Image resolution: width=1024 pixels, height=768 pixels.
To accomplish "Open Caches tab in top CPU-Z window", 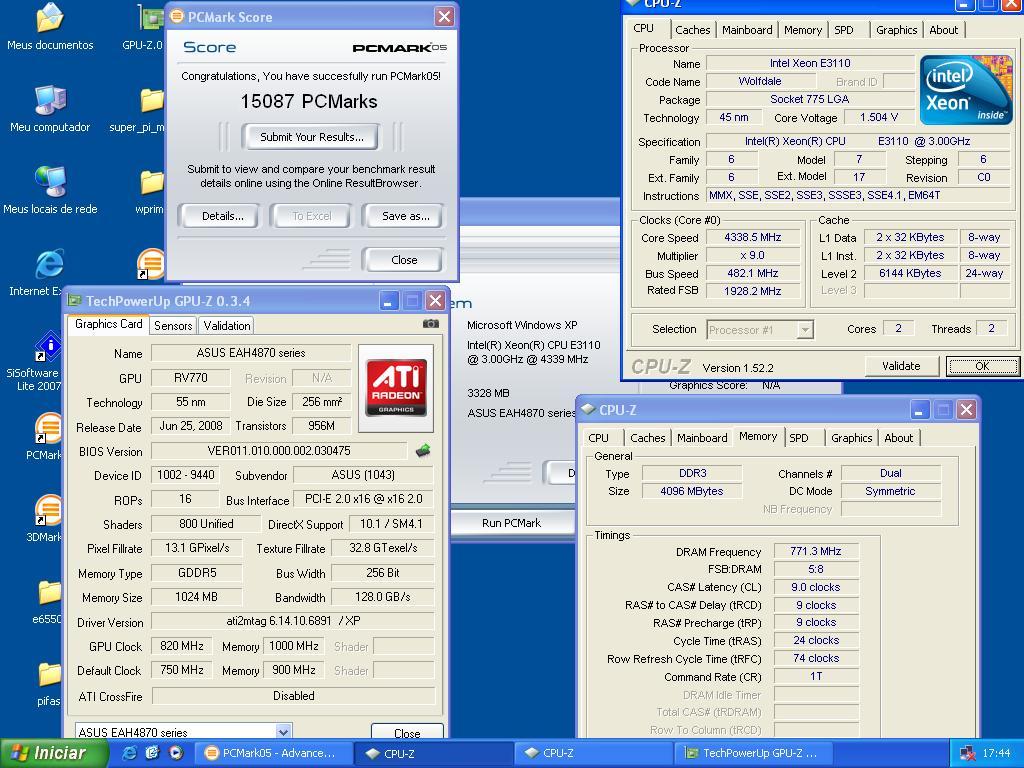I will click(x=693, y=30).
